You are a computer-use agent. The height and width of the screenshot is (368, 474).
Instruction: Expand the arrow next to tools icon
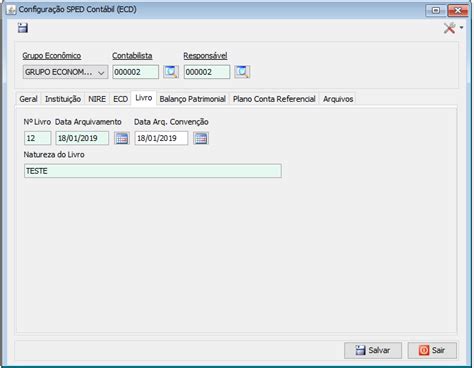click(x=461, y=28)
